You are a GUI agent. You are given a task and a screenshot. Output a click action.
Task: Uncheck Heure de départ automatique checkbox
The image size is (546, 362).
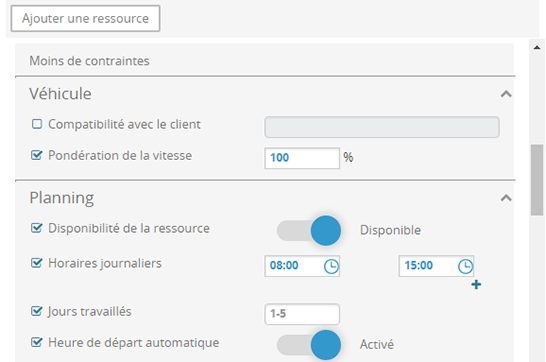coord(37,342)
